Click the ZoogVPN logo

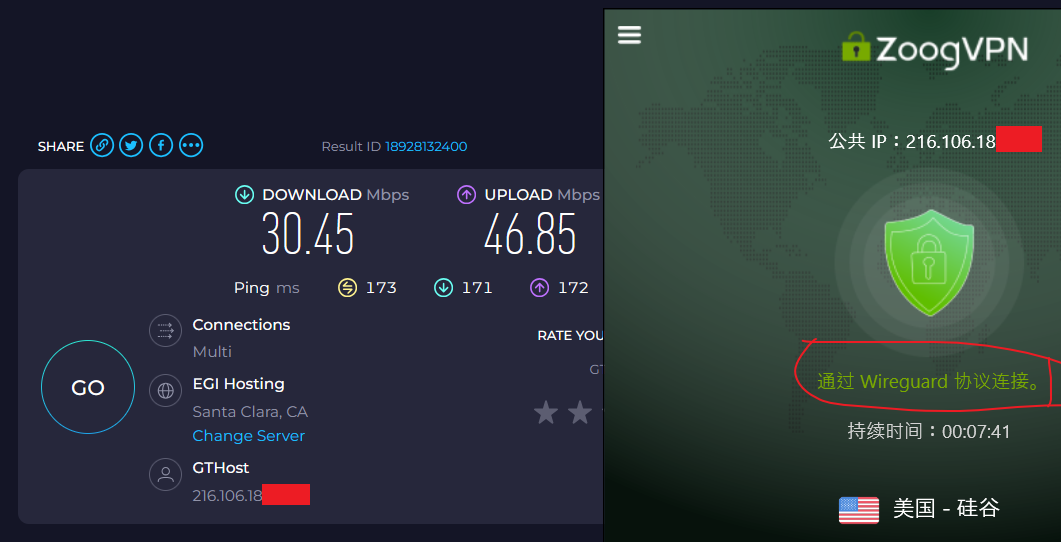(934, 49)
